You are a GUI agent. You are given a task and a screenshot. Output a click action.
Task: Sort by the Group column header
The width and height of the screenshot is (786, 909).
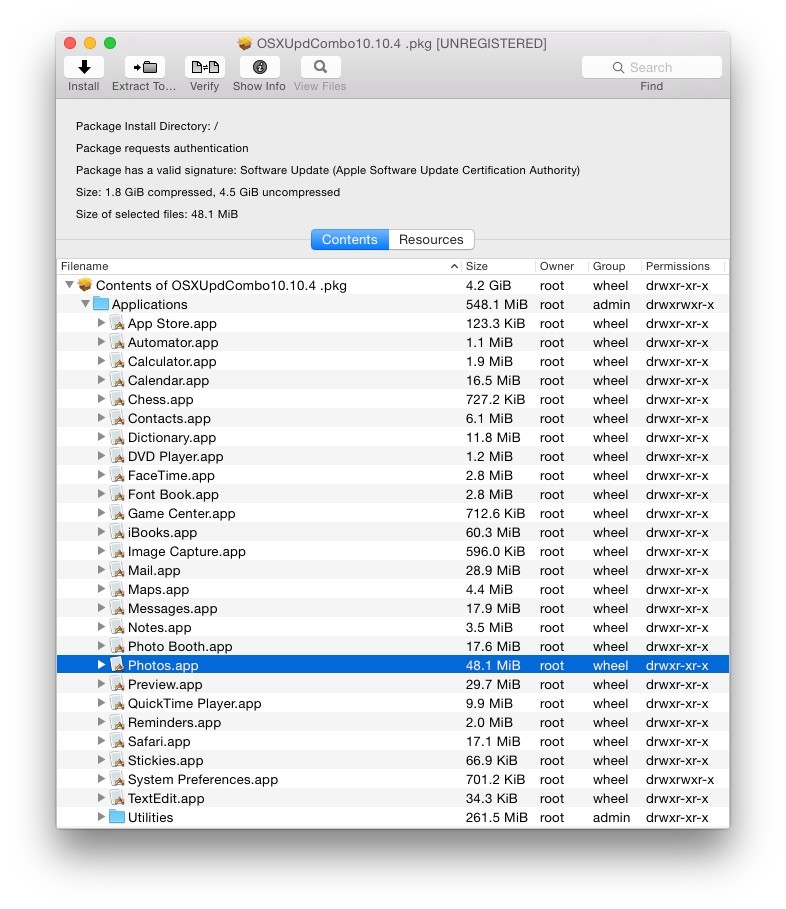click(614, 266)
